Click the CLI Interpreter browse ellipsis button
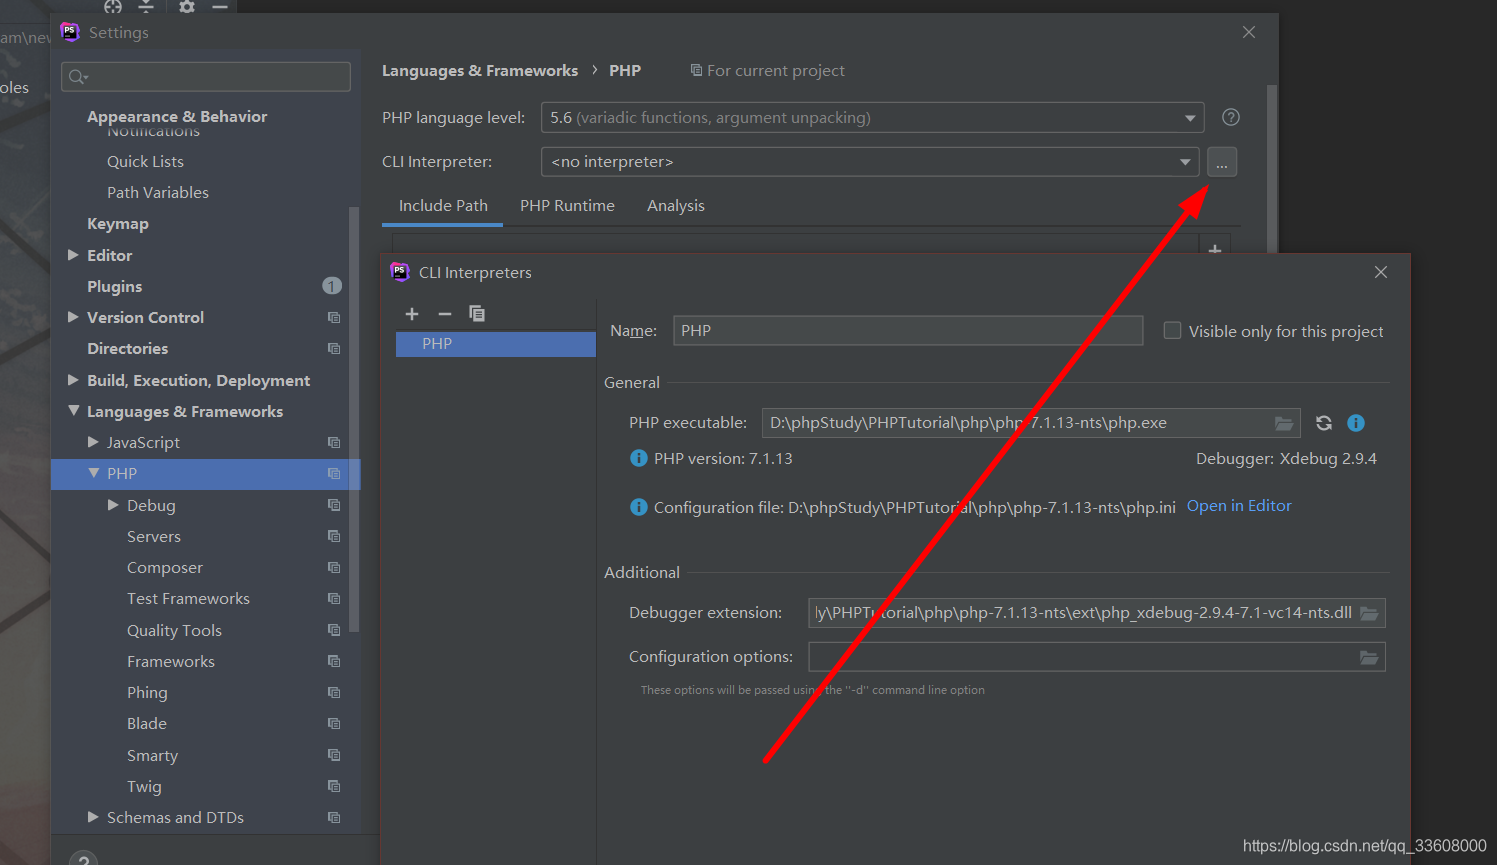Image resolution: width=1497 pixels, height=865 pixels. (1222, 162)
